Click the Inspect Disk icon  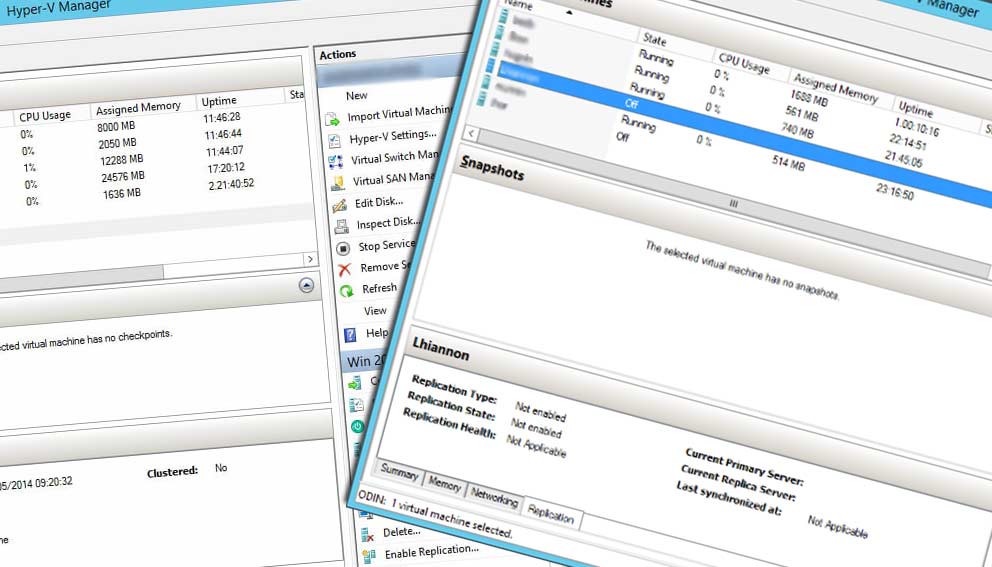[342, 227]
